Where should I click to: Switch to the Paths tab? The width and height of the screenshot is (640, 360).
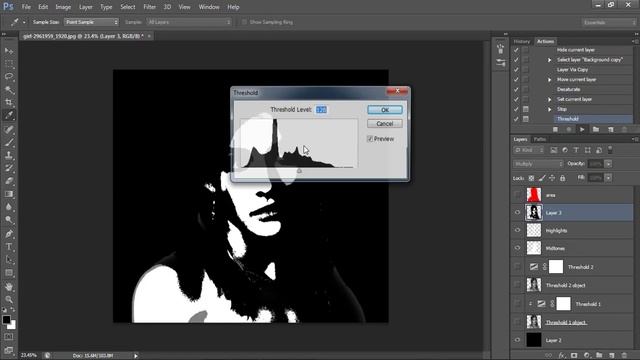pos(540,140)
